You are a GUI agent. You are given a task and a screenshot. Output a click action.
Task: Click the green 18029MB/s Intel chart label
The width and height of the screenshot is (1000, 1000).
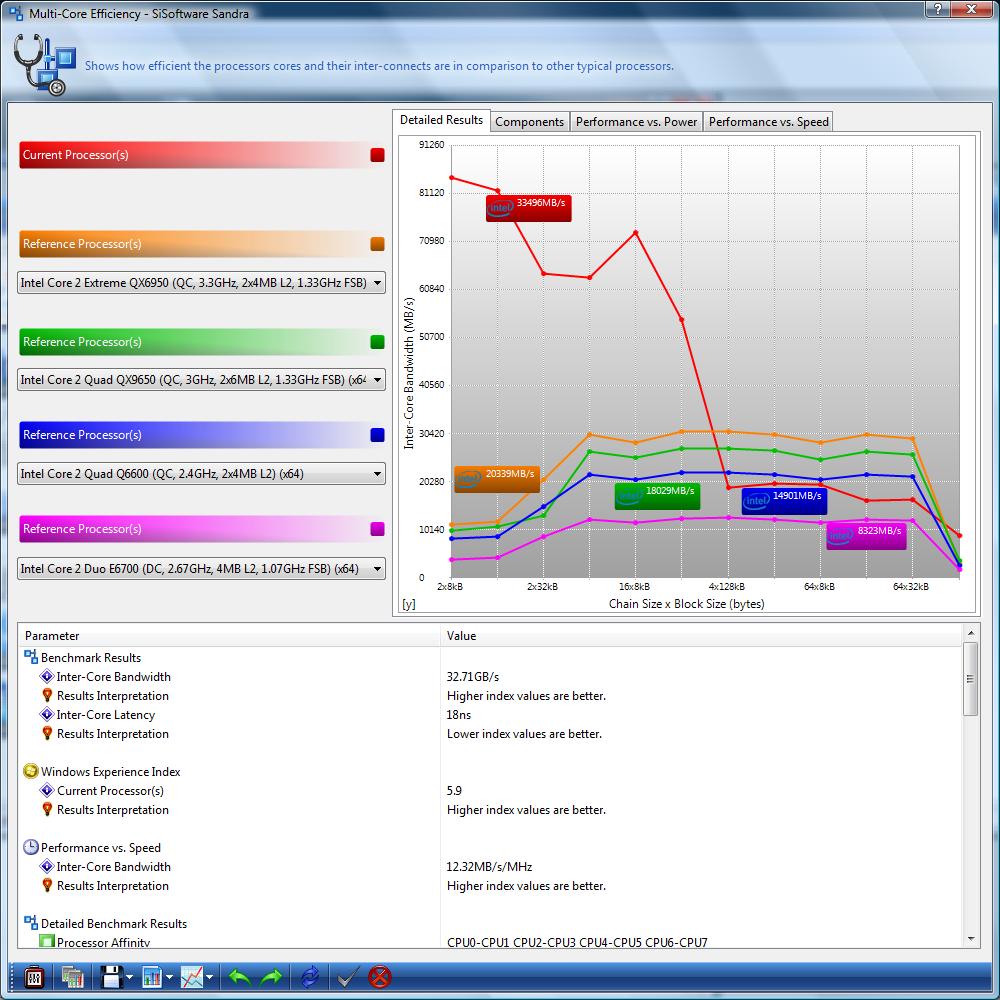point(657,496)
